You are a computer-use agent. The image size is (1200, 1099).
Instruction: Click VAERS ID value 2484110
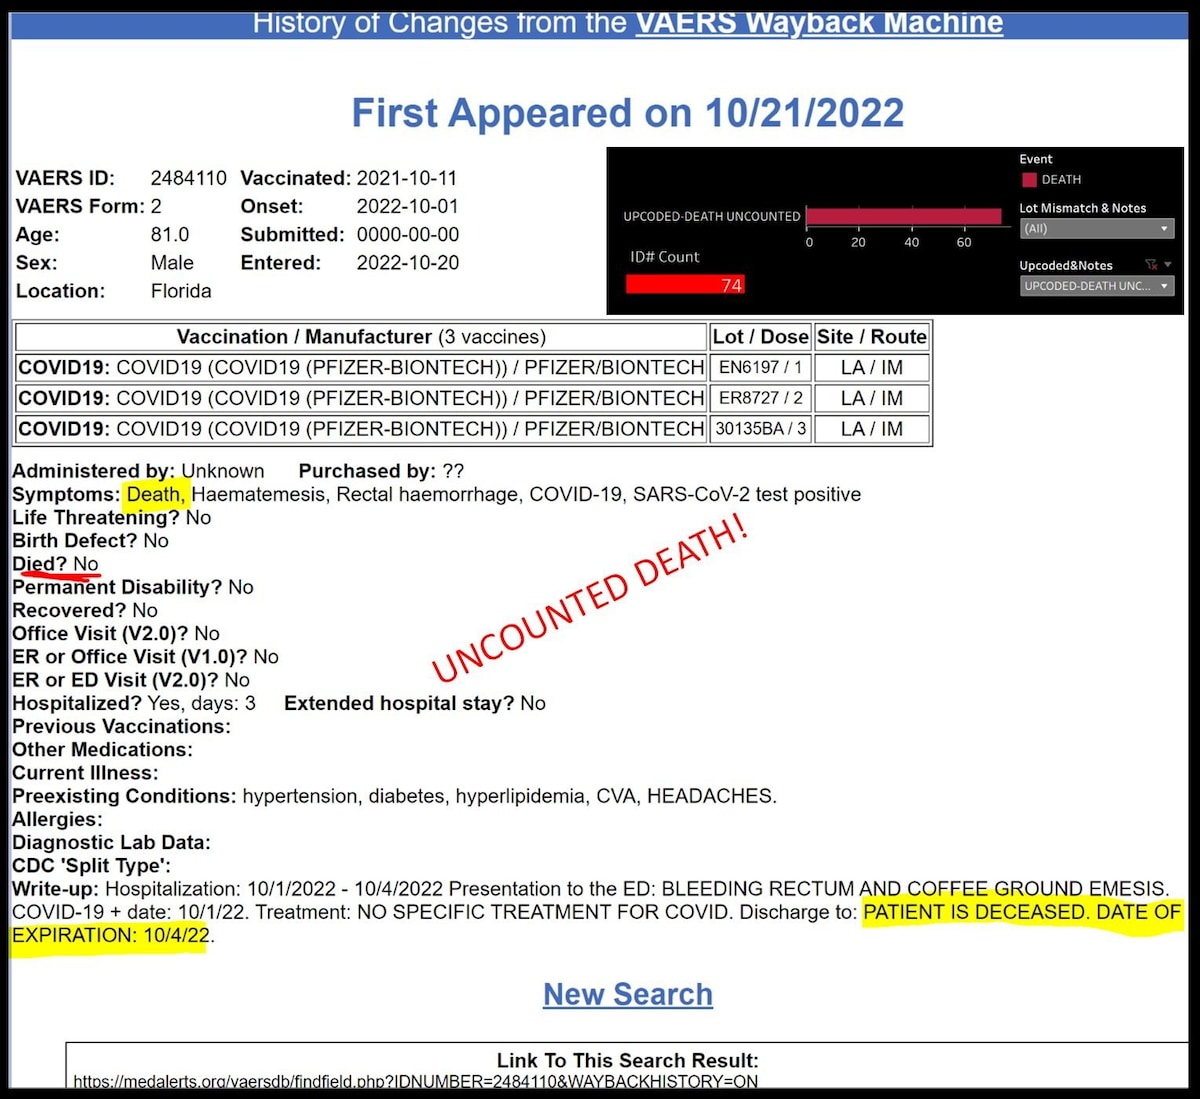[x=189, y=178]
